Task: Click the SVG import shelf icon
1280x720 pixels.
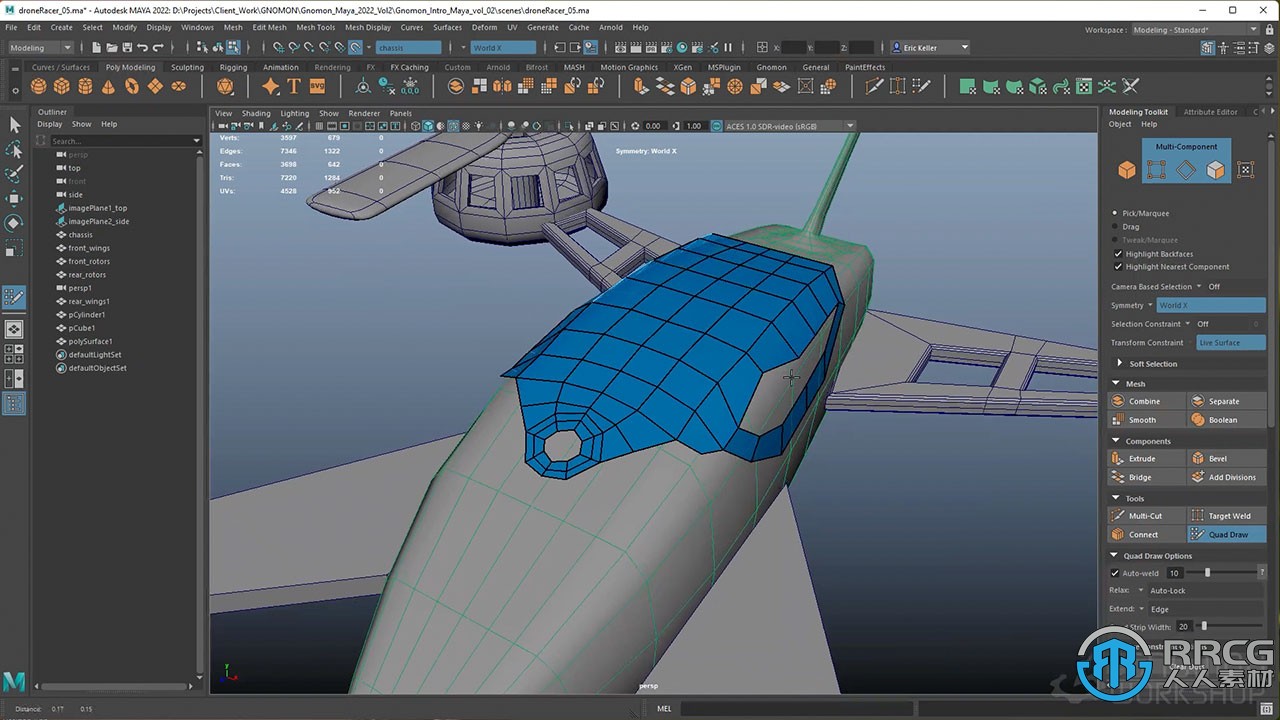Action: 318,86
